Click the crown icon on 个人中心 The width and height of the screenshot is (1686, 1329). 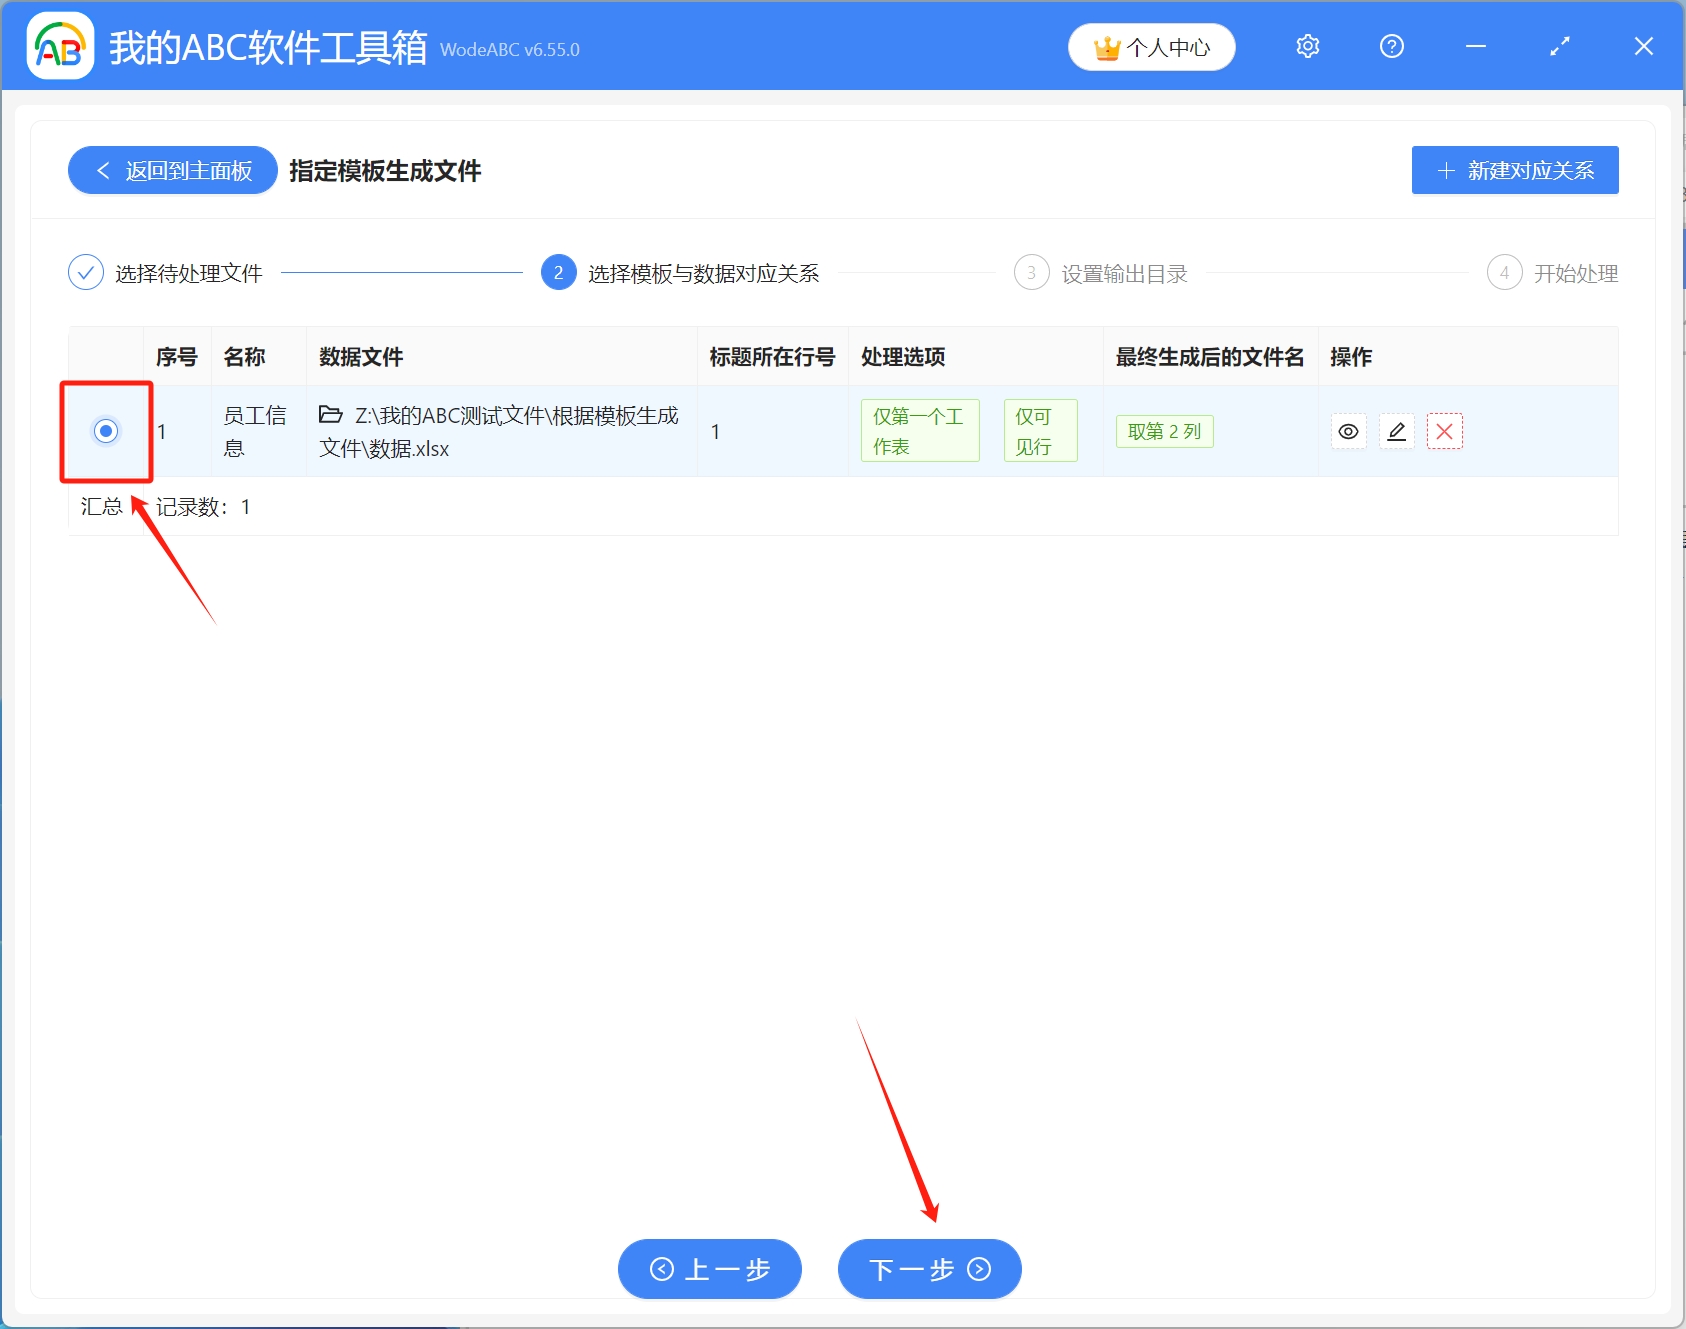pyautogui.click(x=1106, y=46)
